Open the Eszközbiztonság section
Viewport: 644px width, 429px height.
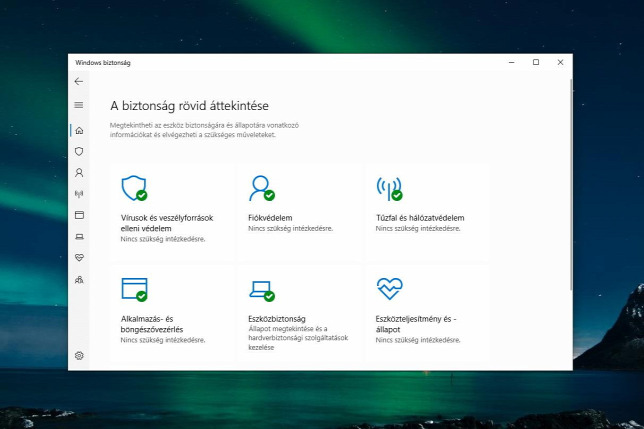coord(277,319)
